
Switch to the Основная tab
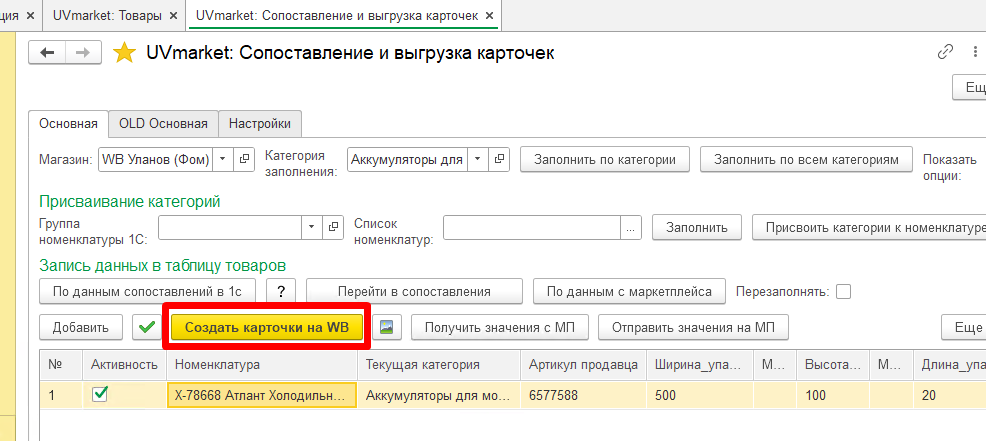point(69,124)
